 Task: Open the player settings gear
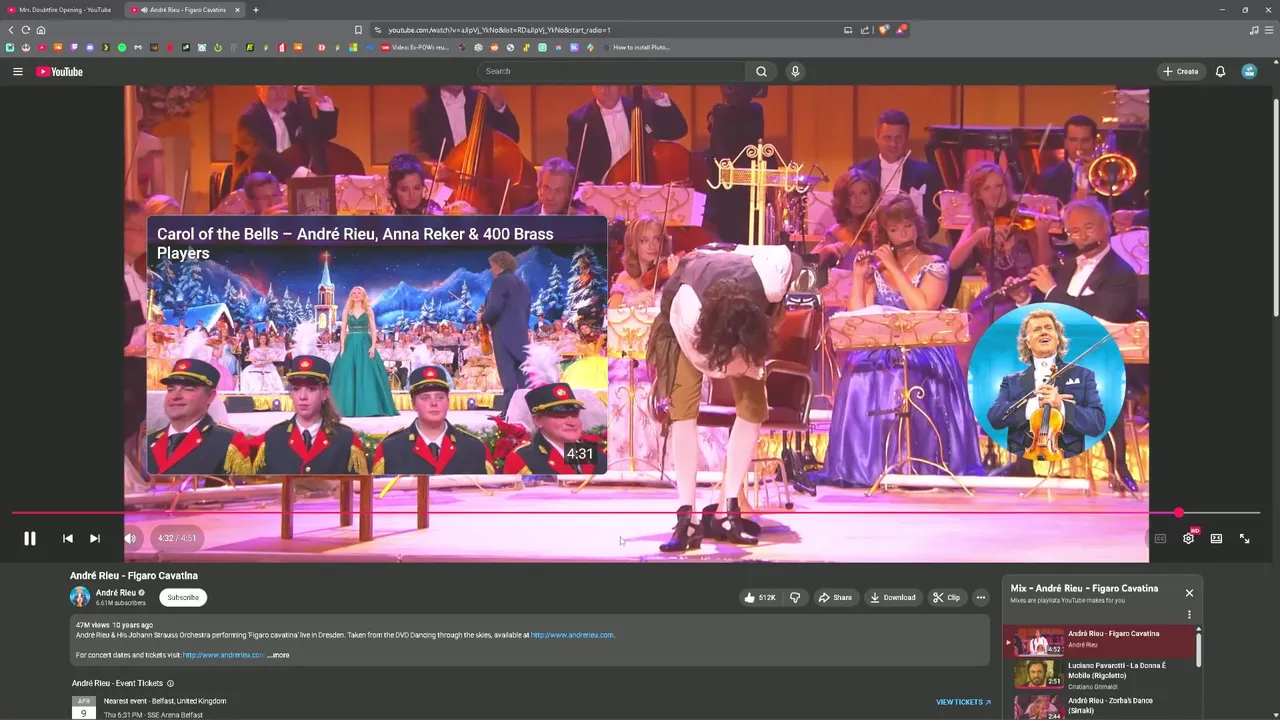1188,538
